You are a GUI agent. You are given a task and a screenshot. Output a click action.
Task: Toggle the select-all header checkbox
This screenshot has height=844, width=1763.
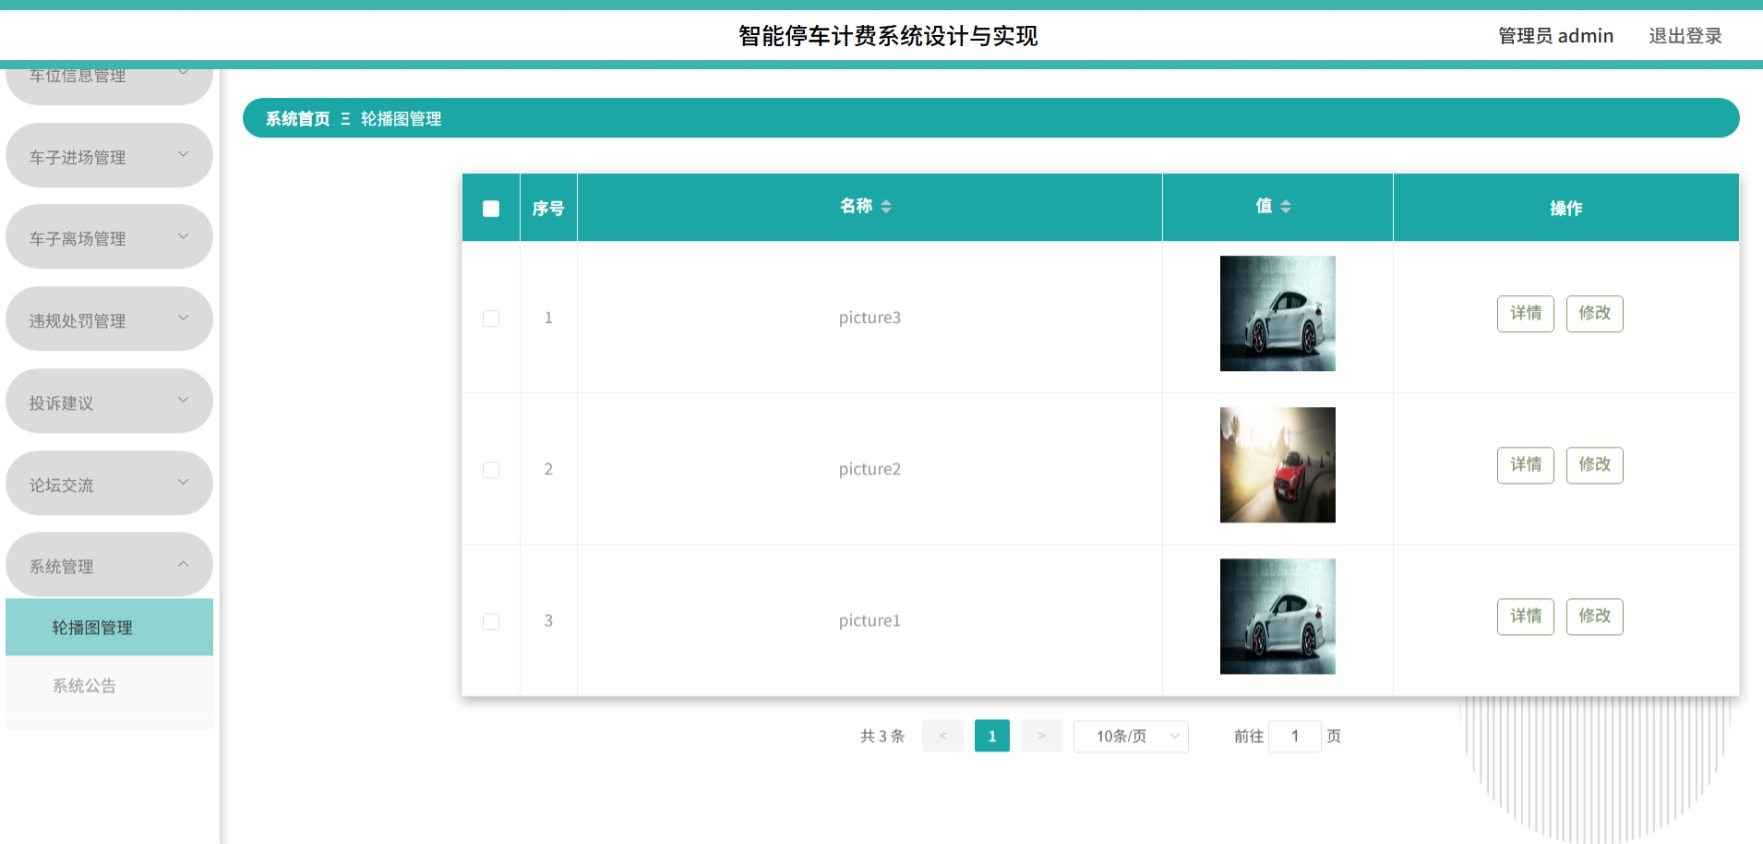(x=491, y=208)
